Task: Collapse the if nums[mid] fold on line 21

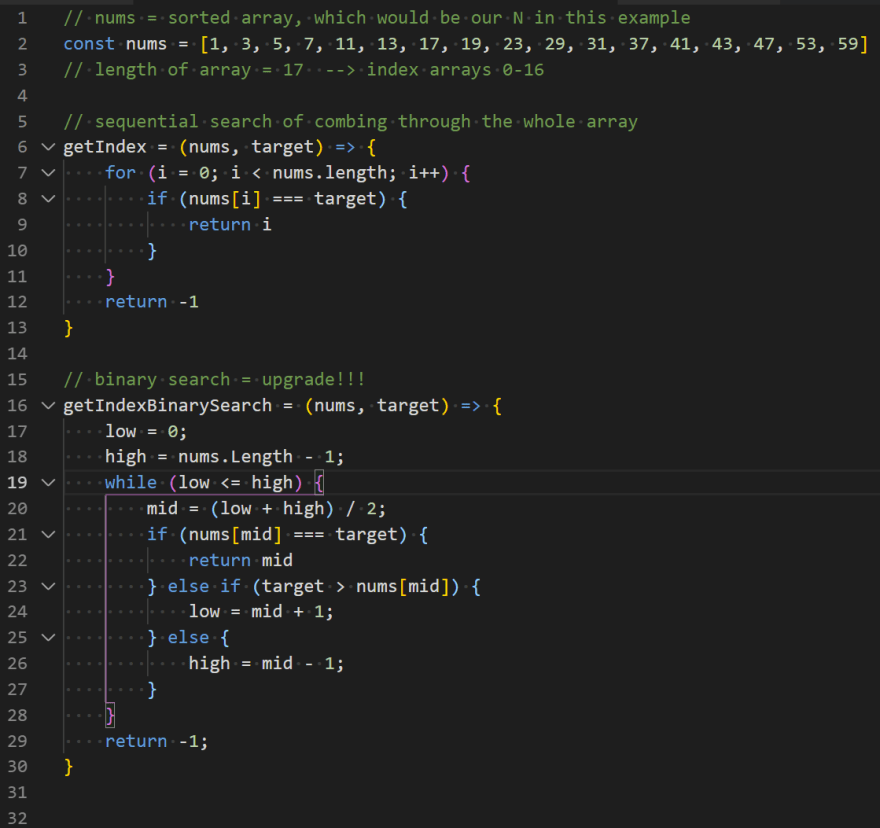Action: coord(49,534)
